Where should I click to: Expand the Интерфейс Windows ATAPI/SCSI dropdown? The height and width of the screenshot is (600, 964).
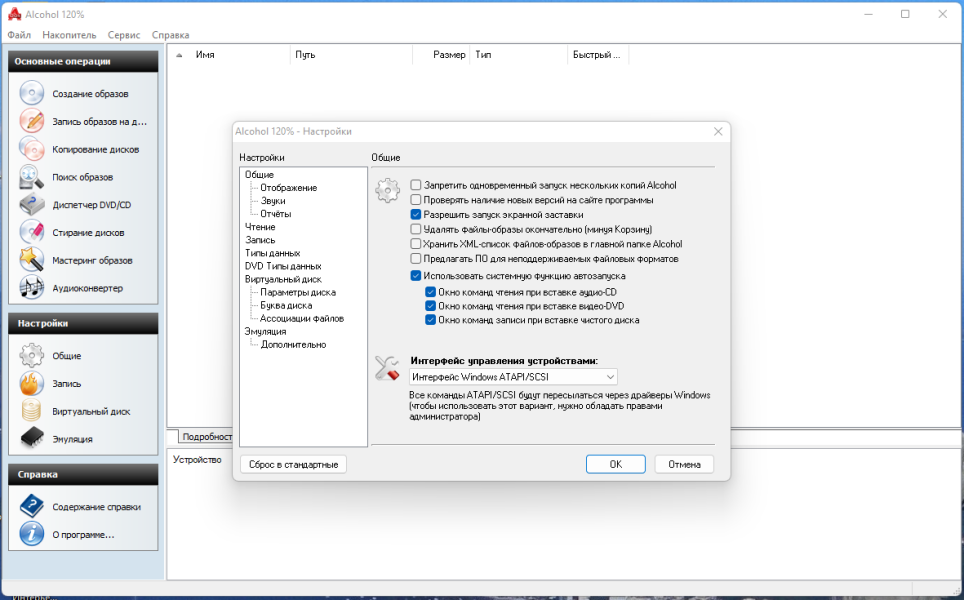[513, 377]
